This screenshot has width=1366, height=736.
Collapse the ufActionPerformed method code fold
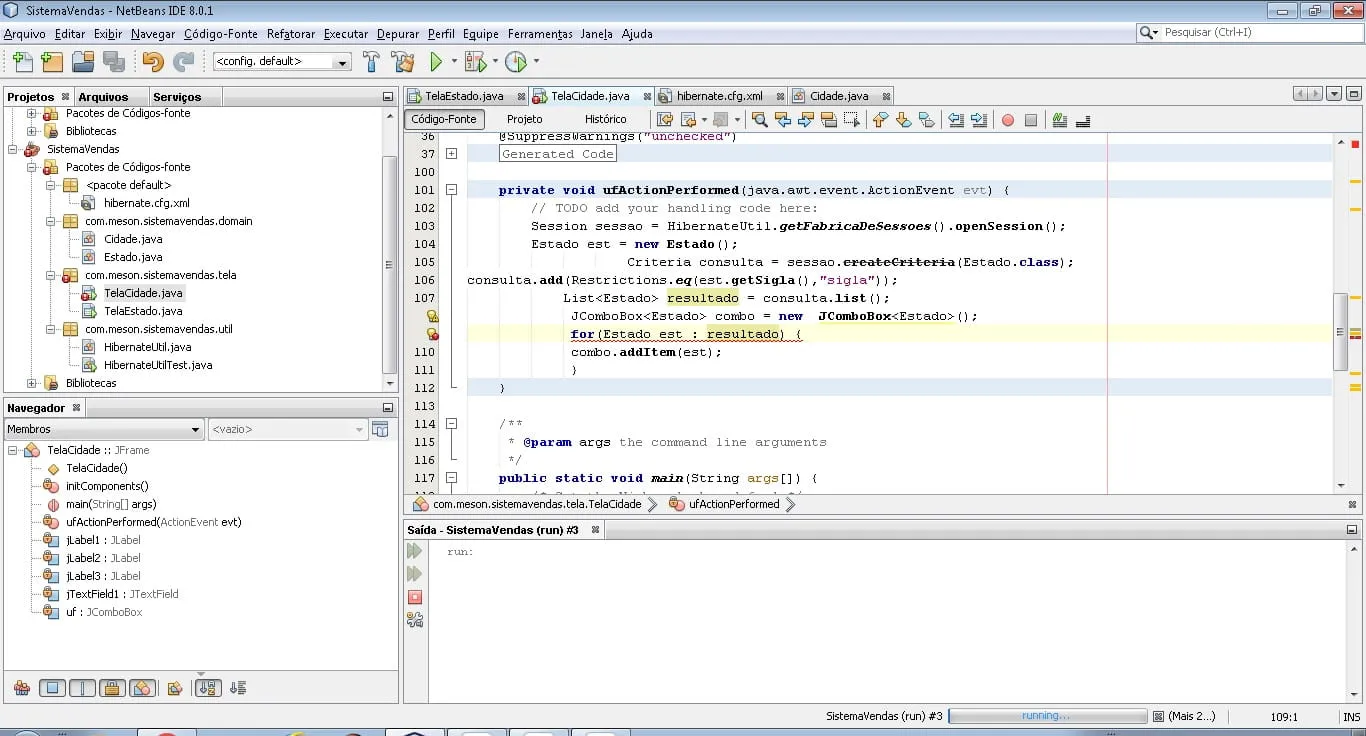452,190
